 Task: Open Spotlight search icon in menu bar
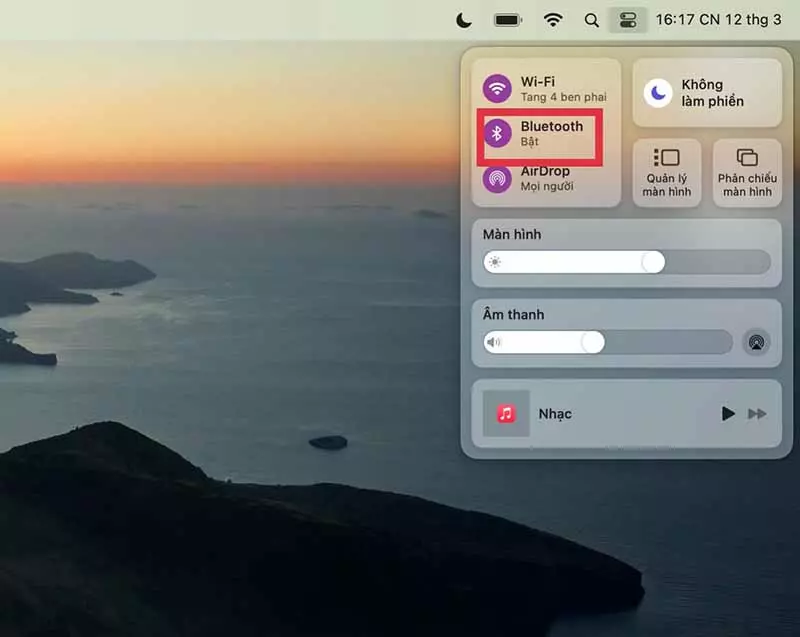pos(591,20)
